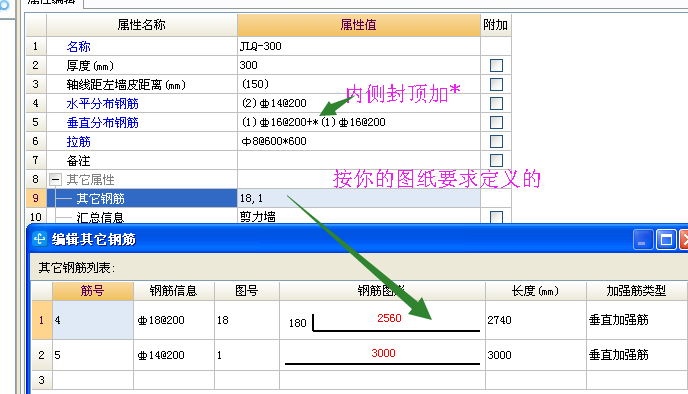Select row 1 header in rebar list

pyautogui.click(x=42, y=320)
